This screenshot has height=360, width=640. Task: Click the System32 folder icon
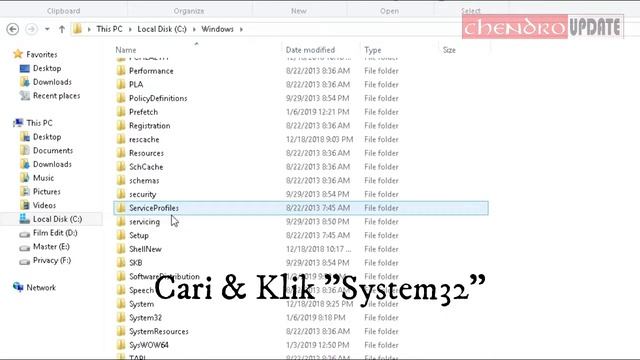[121, 318]
